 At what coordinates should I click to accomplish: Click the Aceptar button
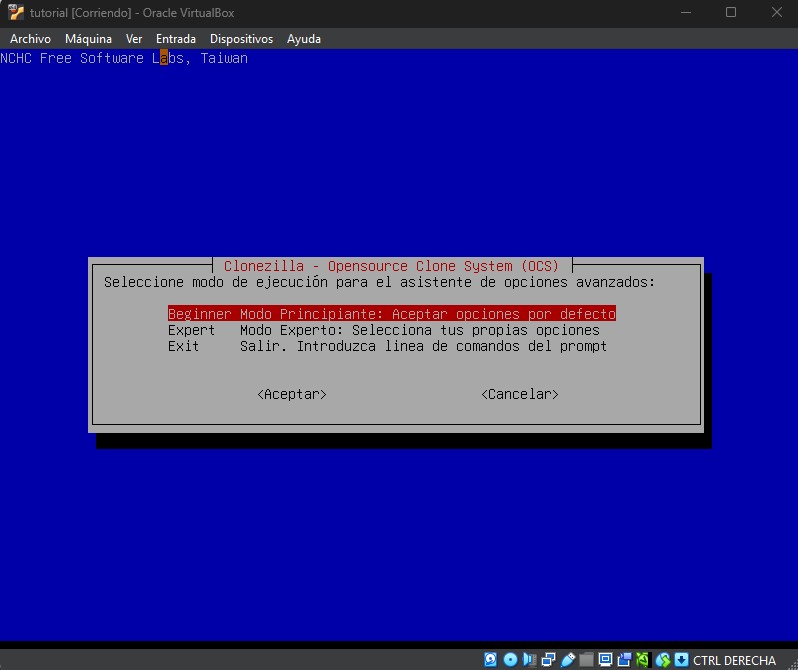(x=292, y=394)
